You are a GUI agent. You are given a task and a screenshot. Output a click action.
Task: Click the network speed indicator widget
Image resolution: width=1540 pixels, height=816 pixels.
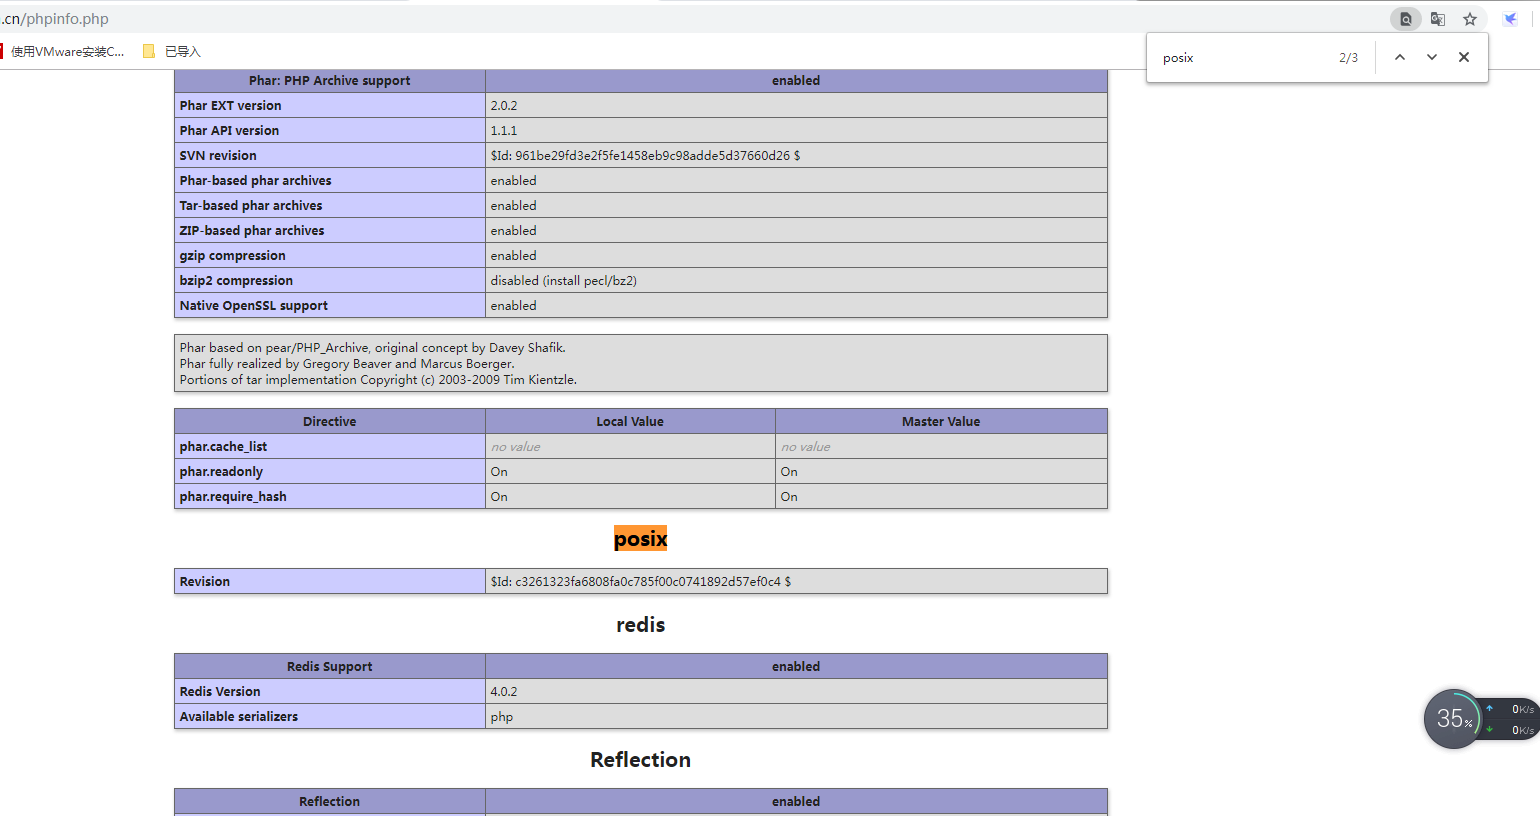tap(1510, 719)
